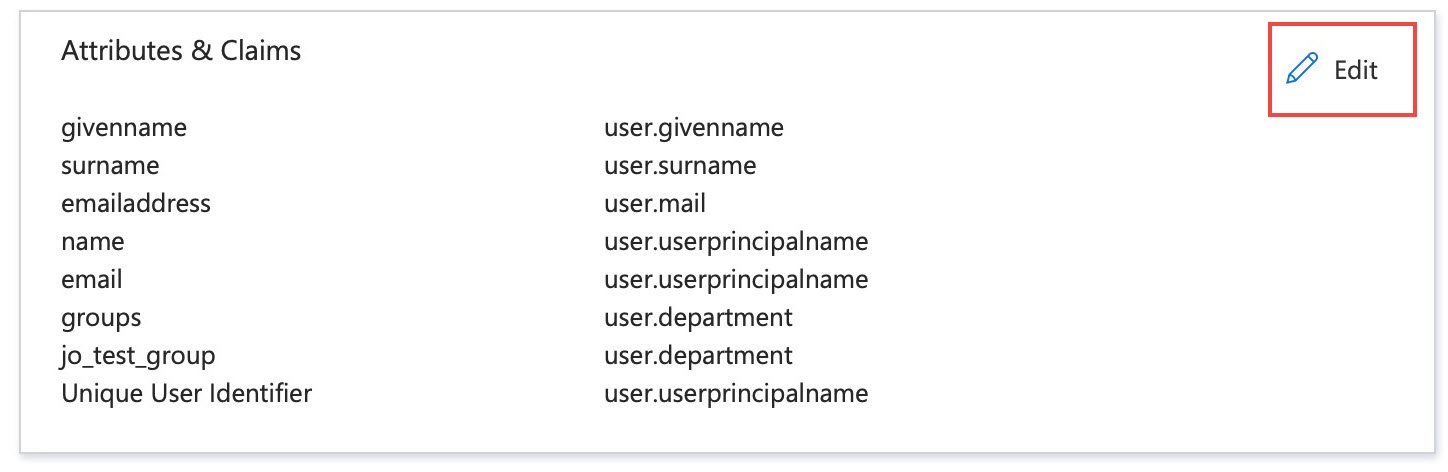1448x472 pixels.
Task: Click the givenname claim name
Action: point(124,128)
